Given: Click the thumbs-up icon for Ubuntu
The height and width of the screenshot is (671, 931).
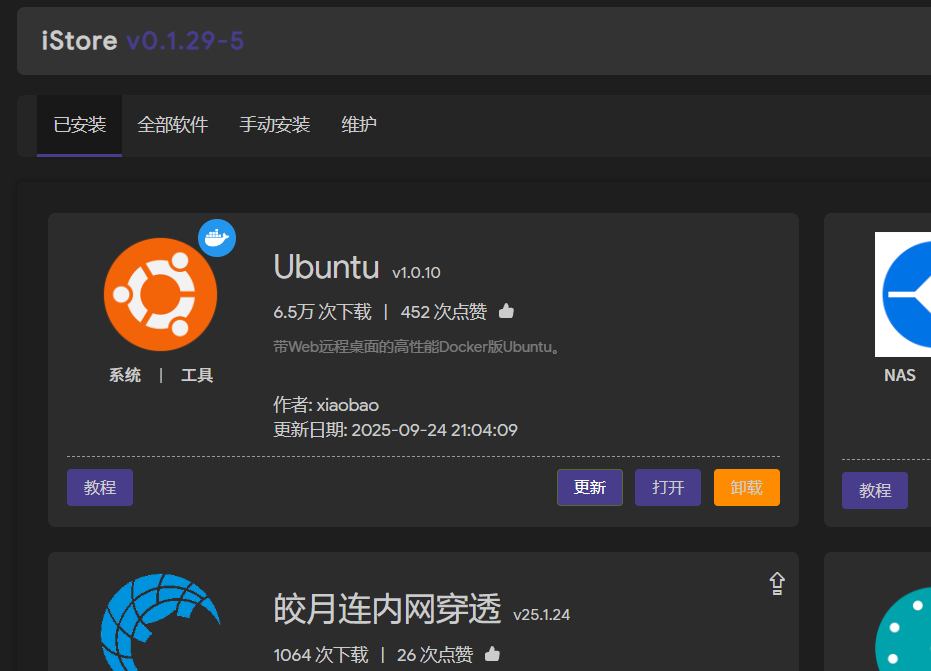Looking at the screenshot, I should 506,312.
